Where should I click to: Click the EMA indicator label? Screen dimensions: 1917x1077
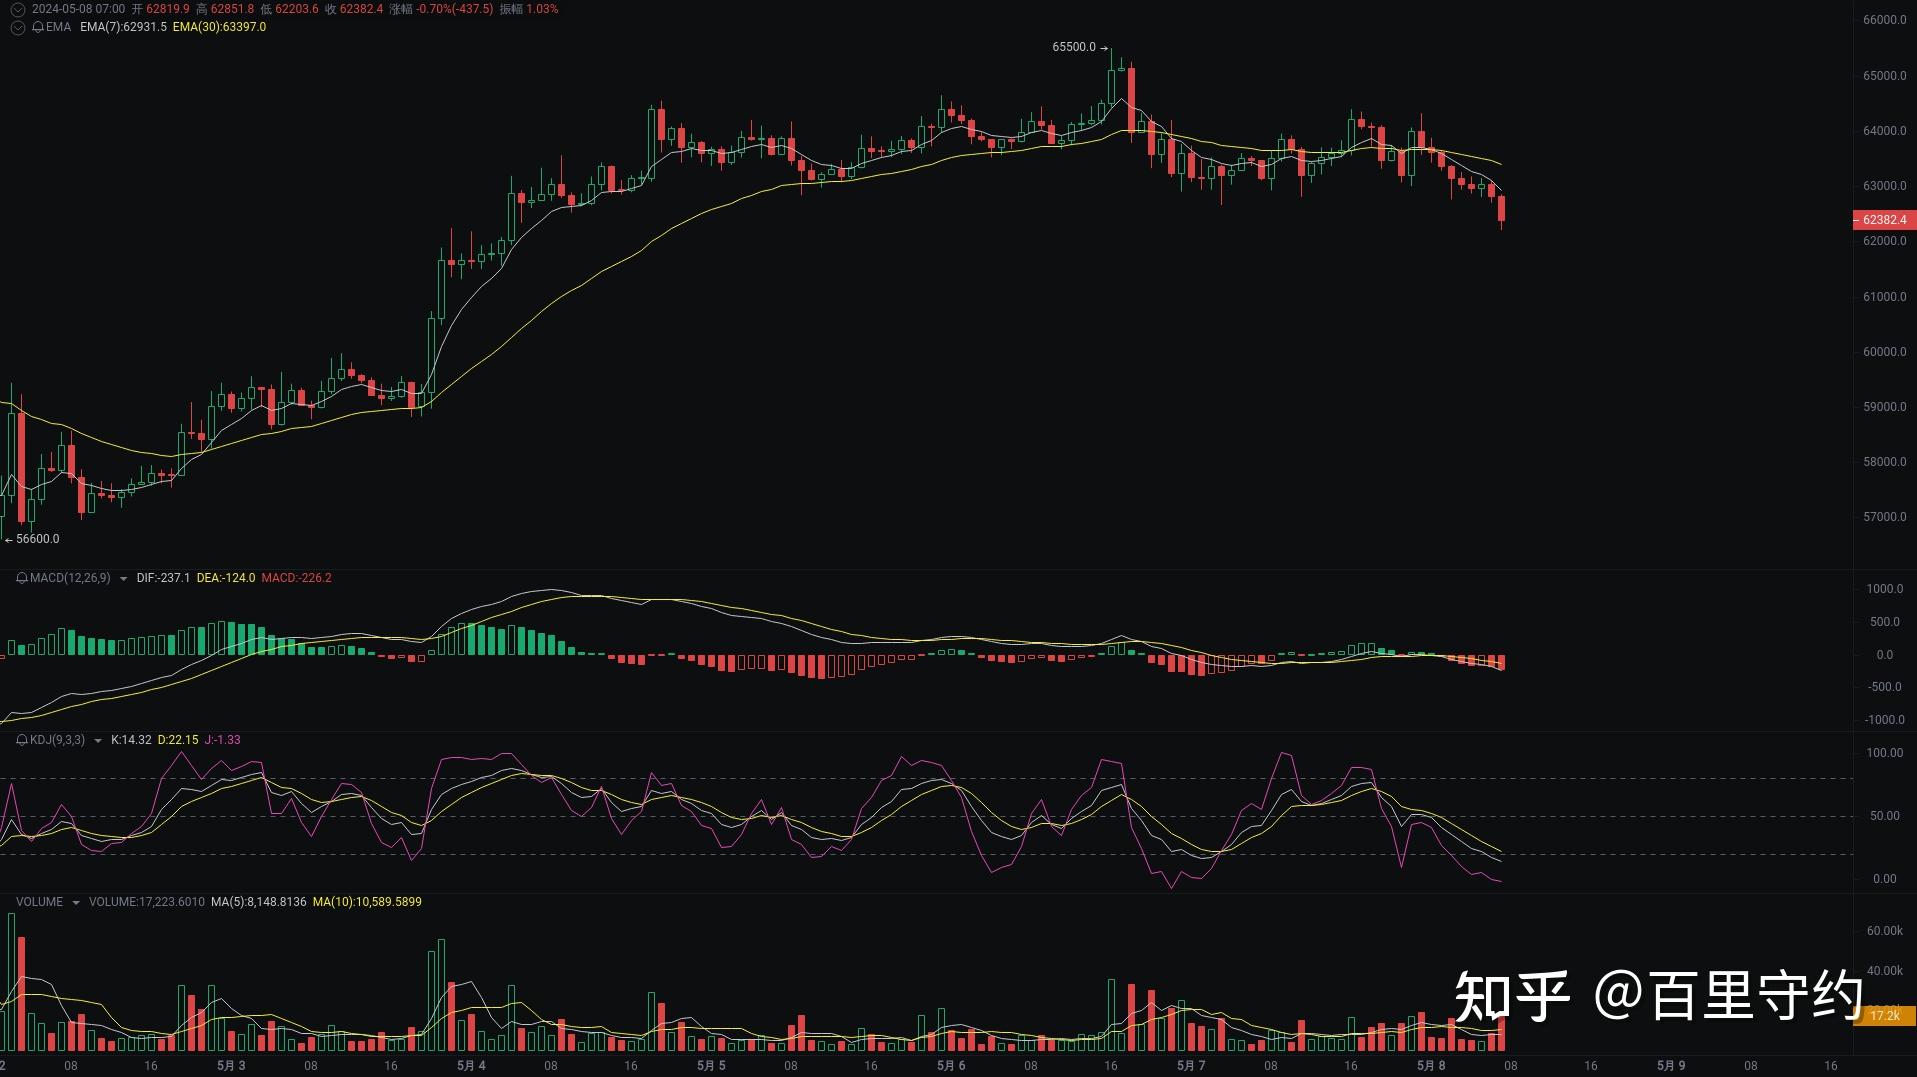click(x=58, y=27)
